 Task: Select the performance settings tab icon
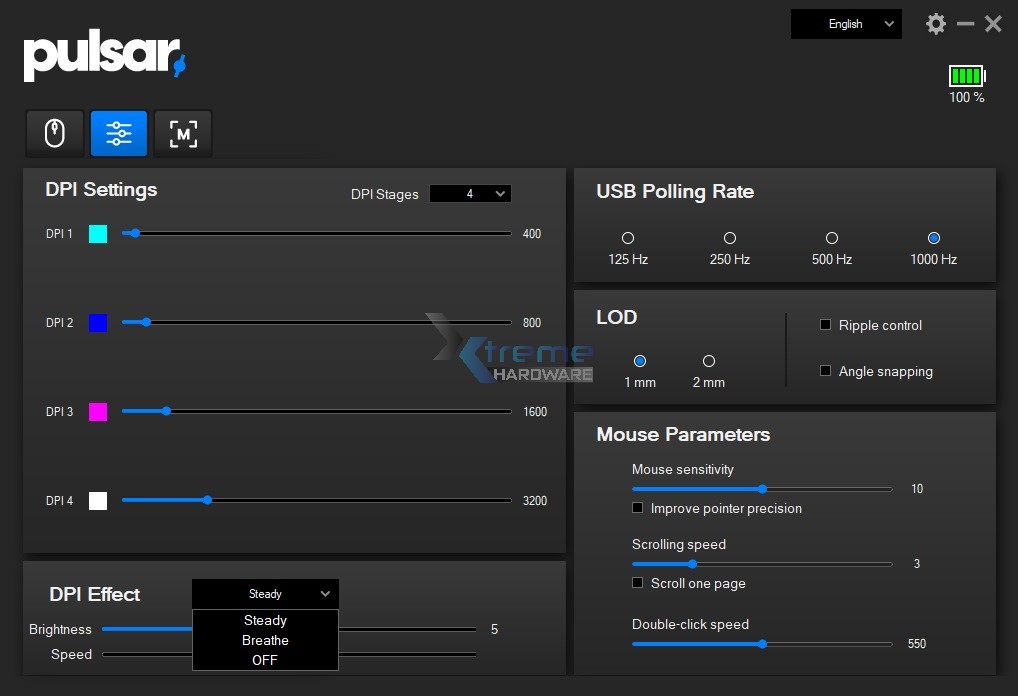pos(119,132)
